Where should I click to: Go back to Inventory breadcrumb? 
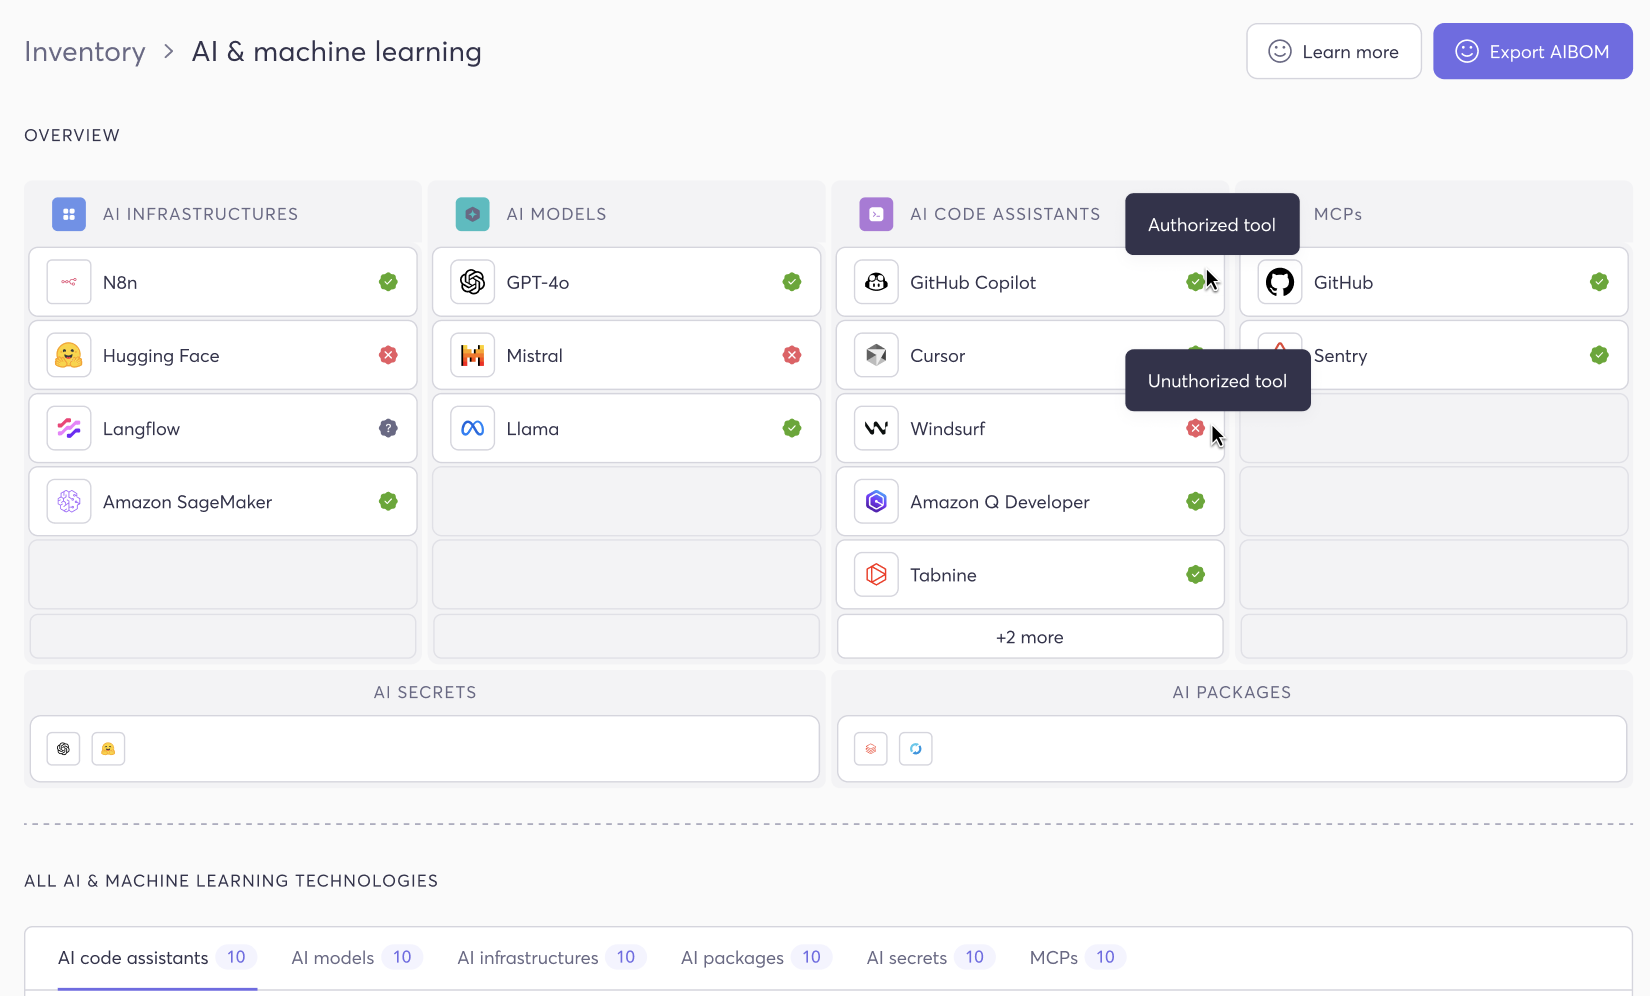pyautogui.click(x=85, y=52)
